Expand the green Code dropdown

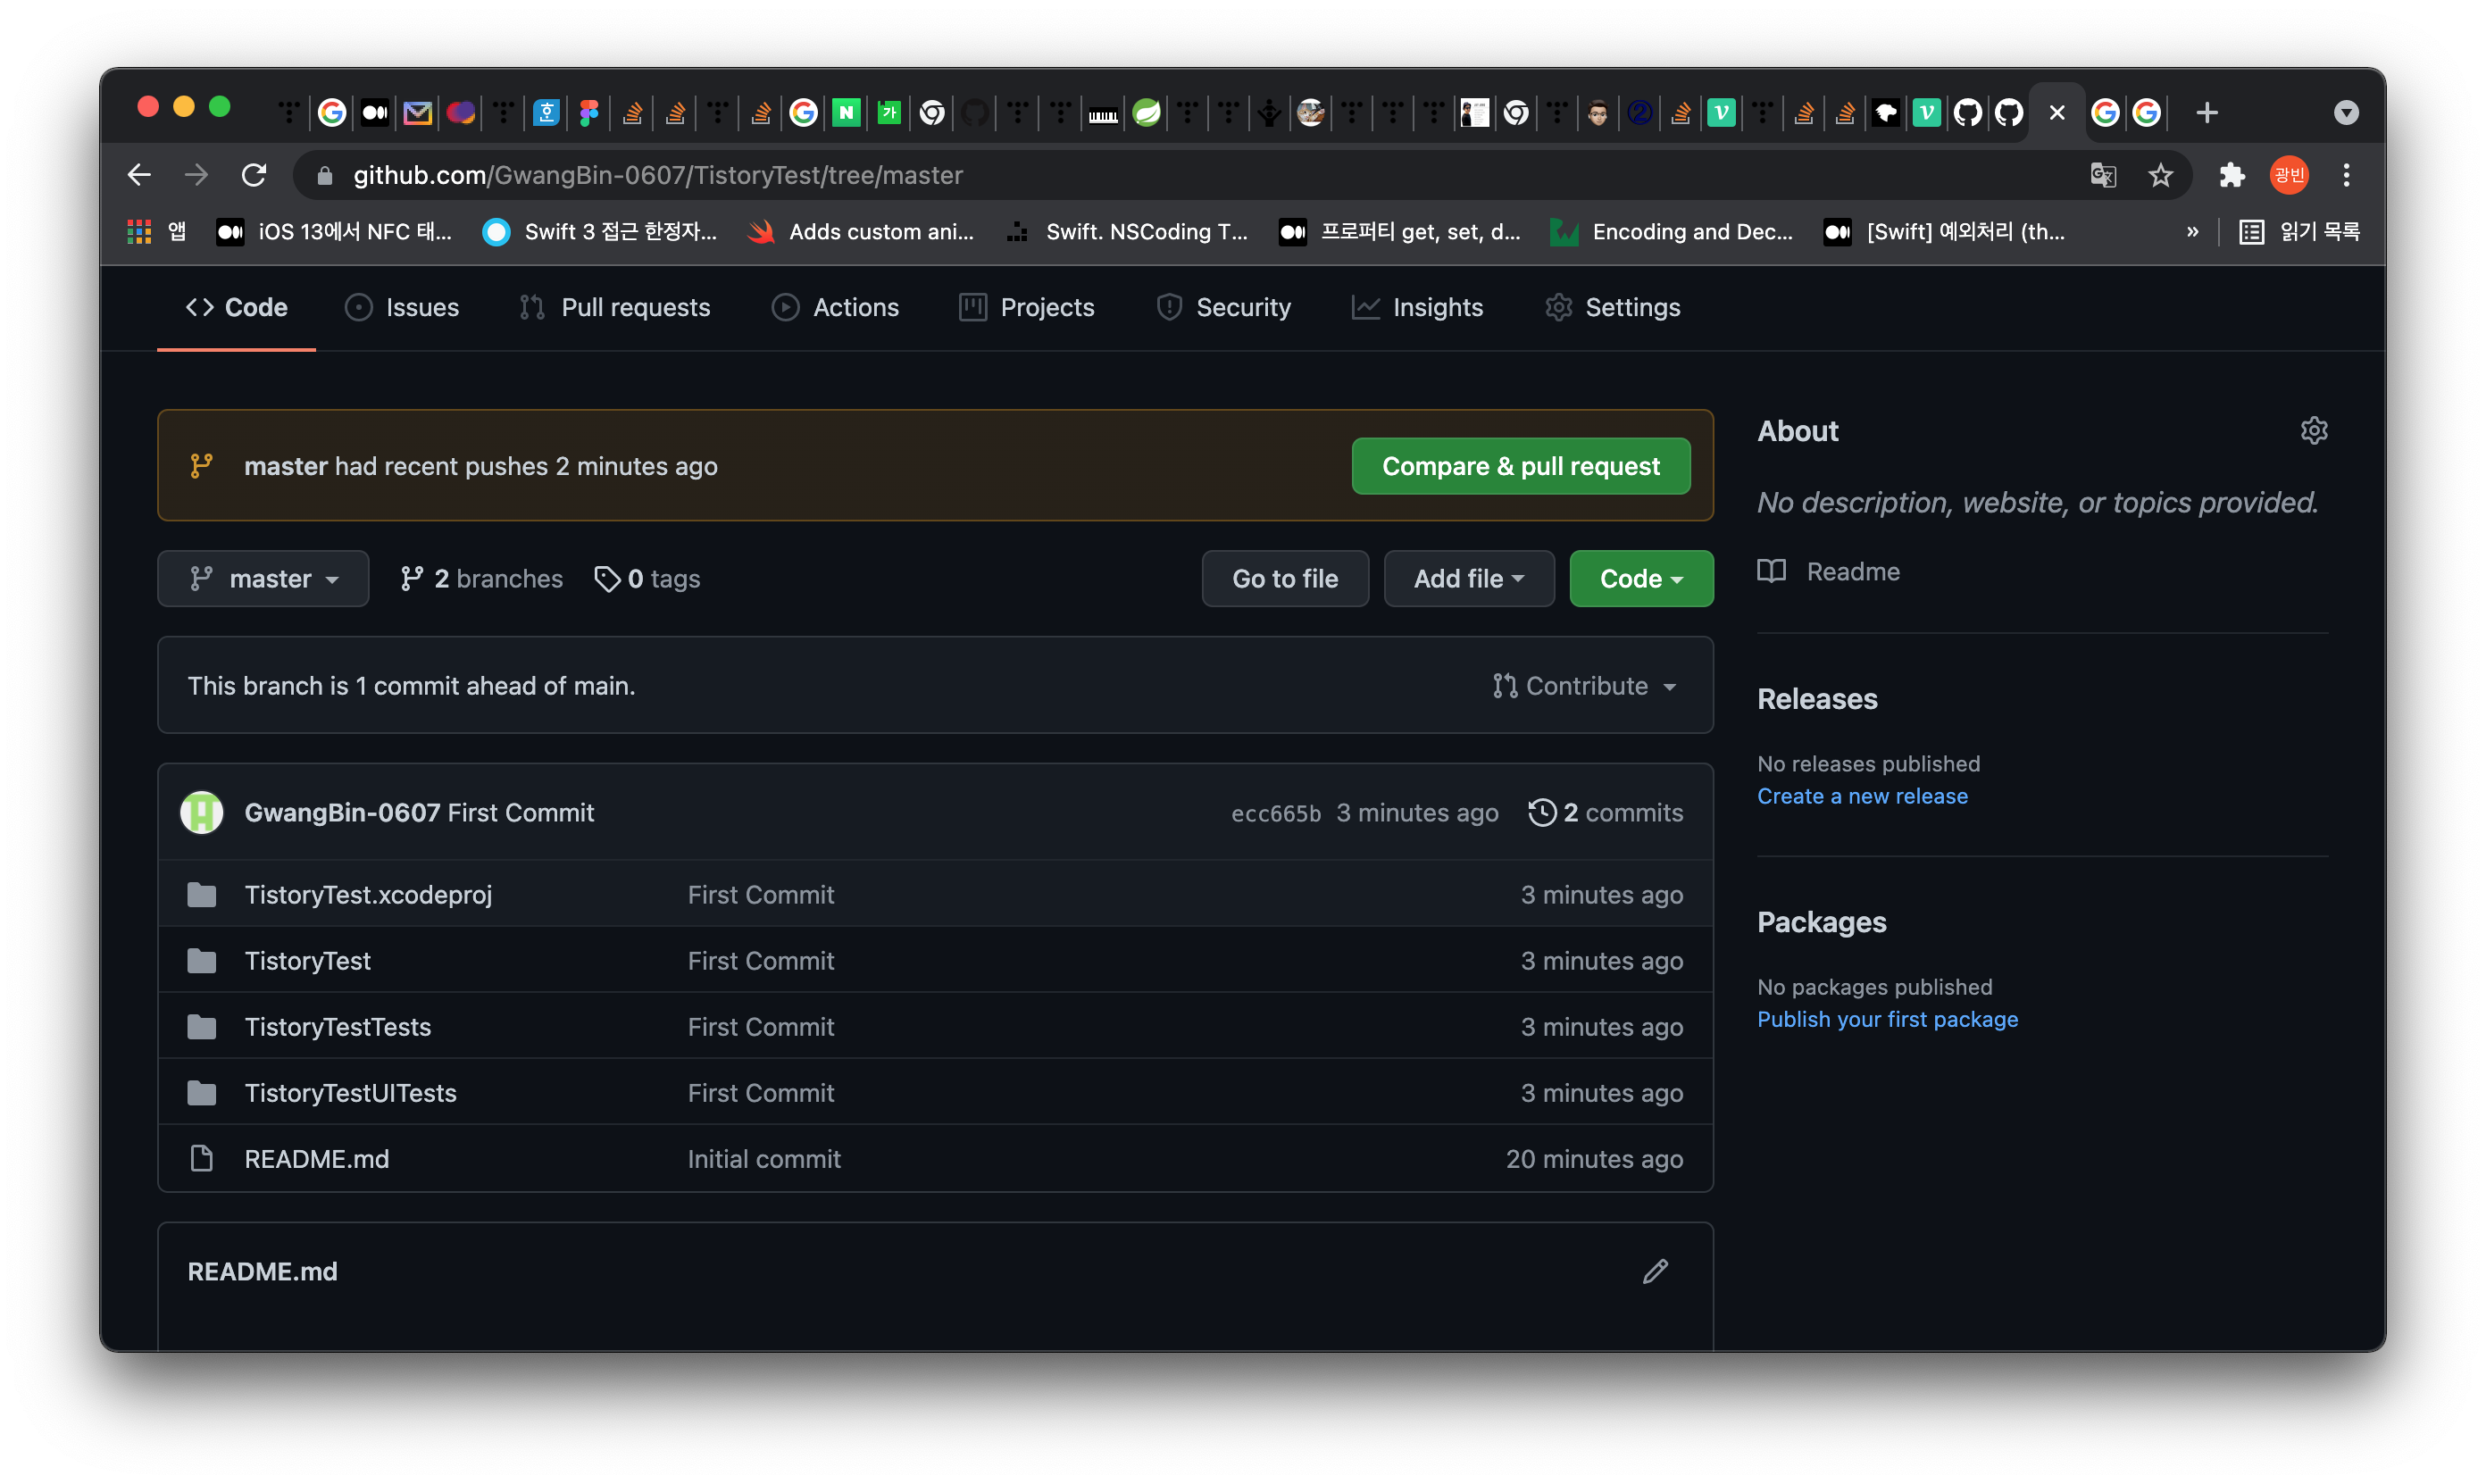[x=1640, y=579]
